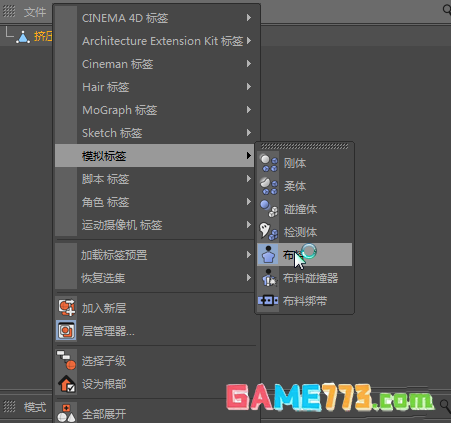Image resolution: width=451 pixels, height=423 pixels.
Task: Click the search magnifier at top right
Action: click(447, 9)
